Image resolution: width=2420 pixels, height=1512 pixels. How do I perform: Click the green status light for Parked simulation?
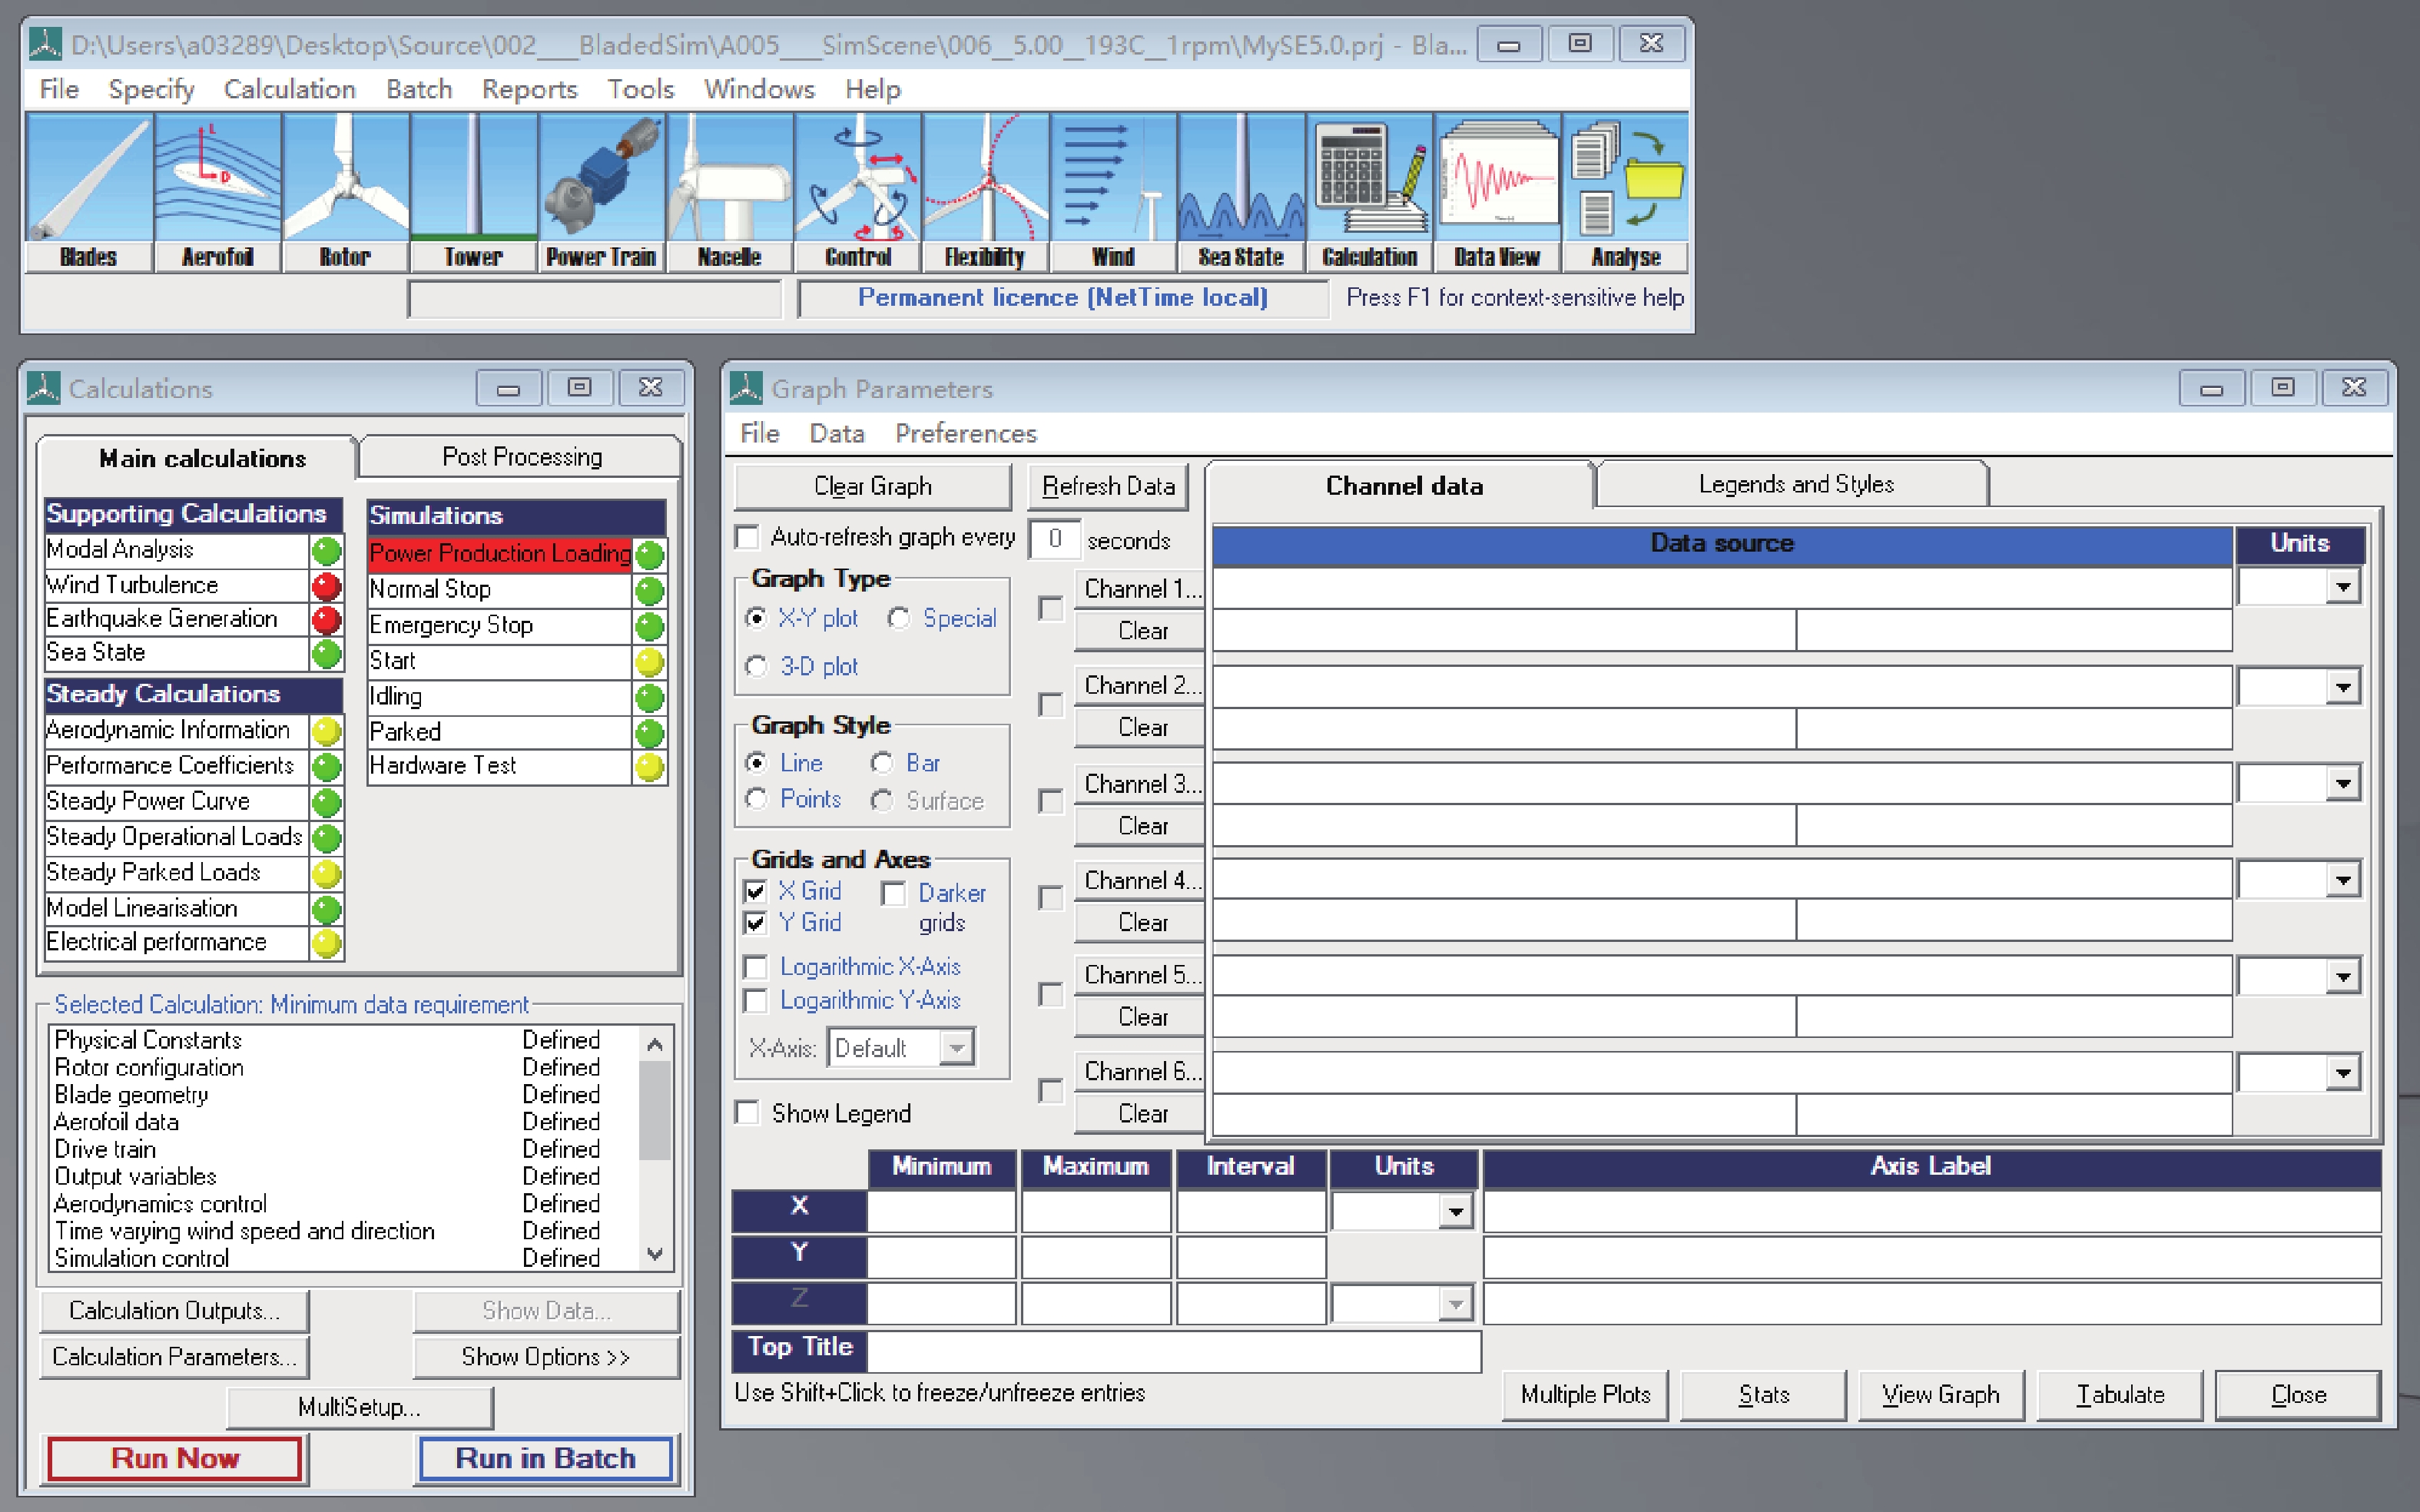(x=650, y=733)
